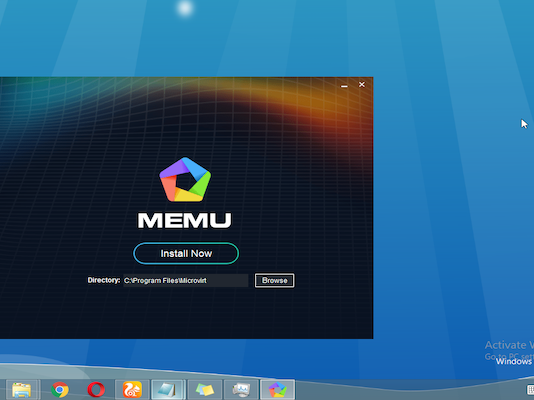Image resolution: width=534 pixels, height=400 pixels.
Task: Open Sticky Notes taskbar icon
Action: [x=205, y=389]
